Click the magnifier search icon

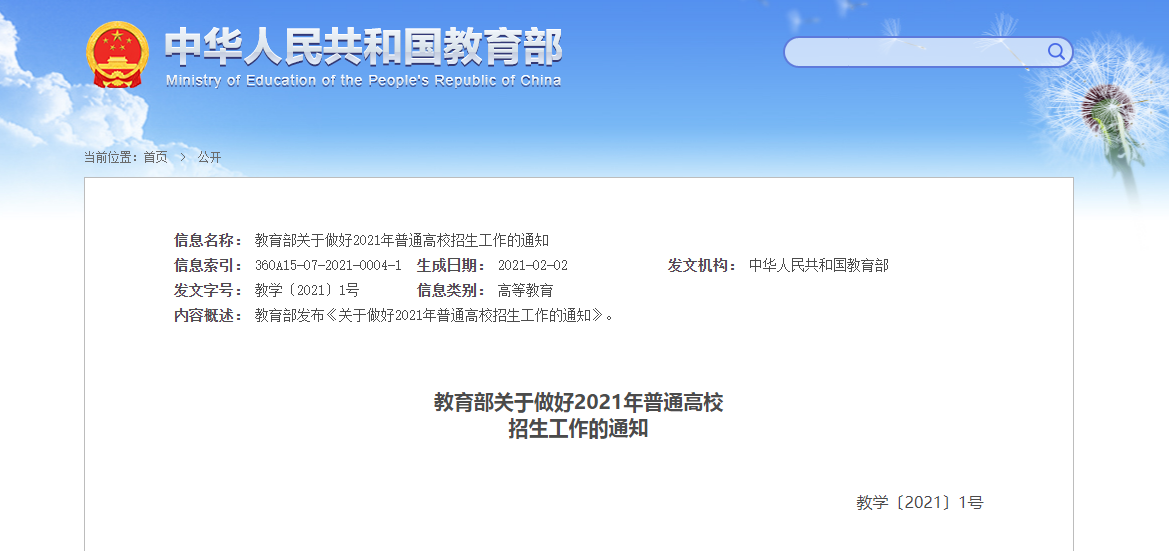1056,51
